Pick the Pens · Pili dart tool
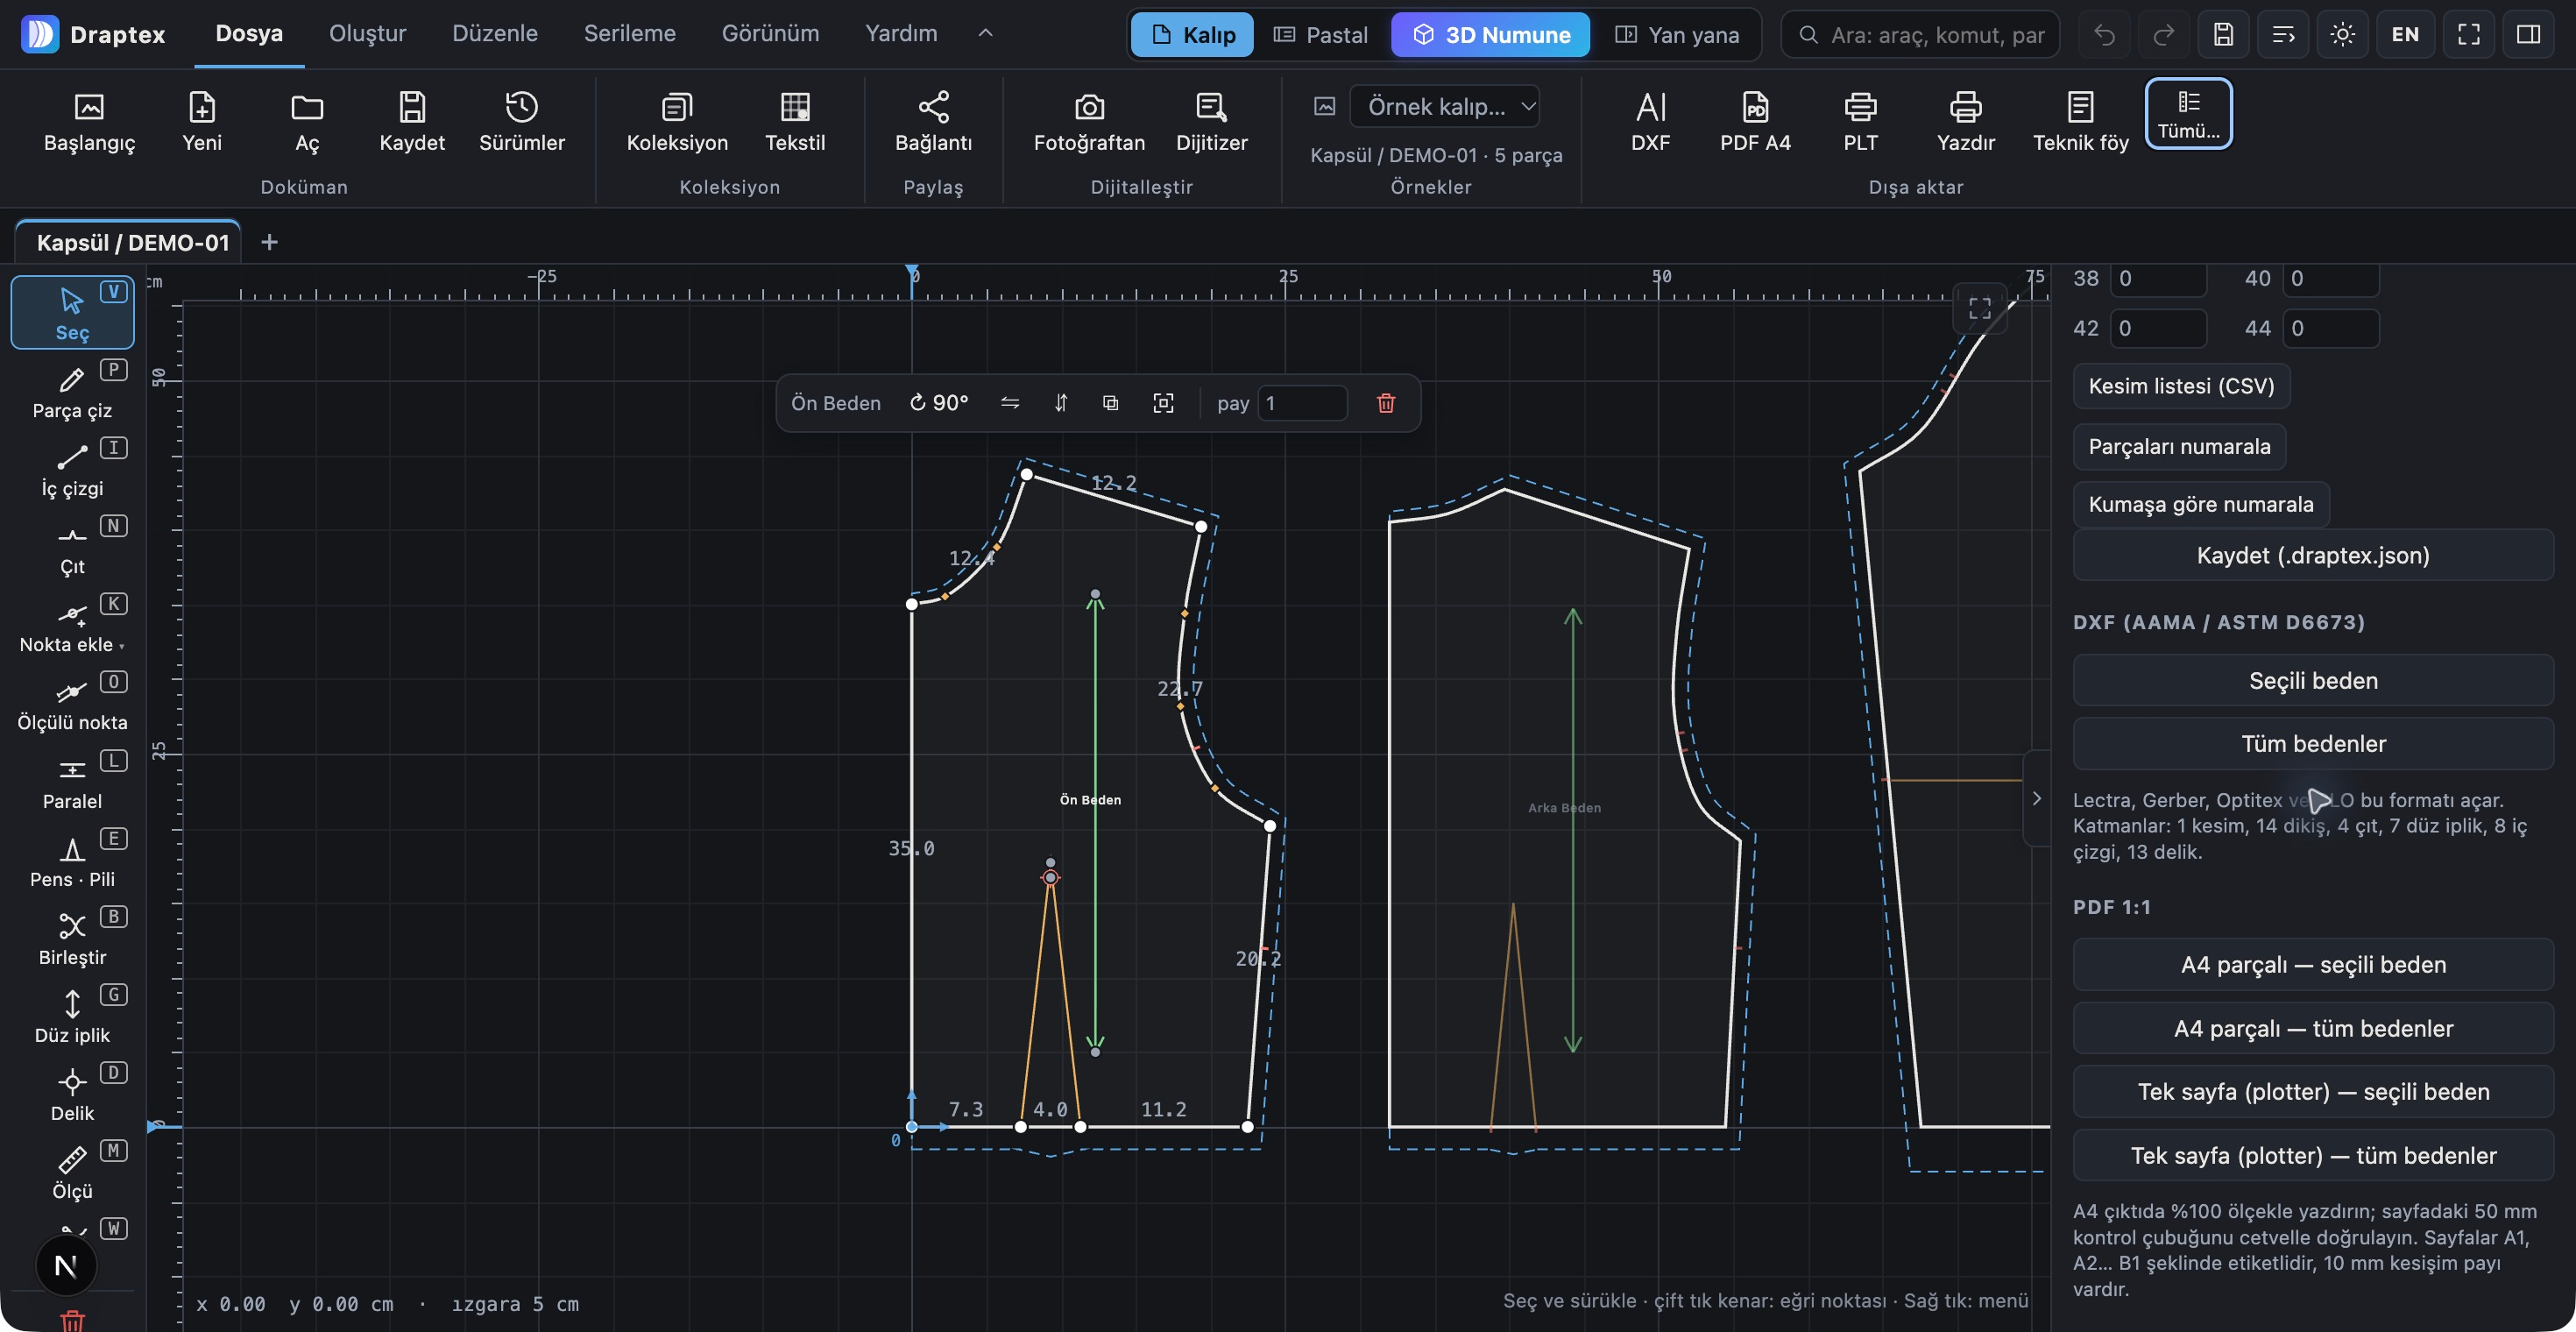Viewport: 2576px width, 1332px height. [x=72, y=860]
